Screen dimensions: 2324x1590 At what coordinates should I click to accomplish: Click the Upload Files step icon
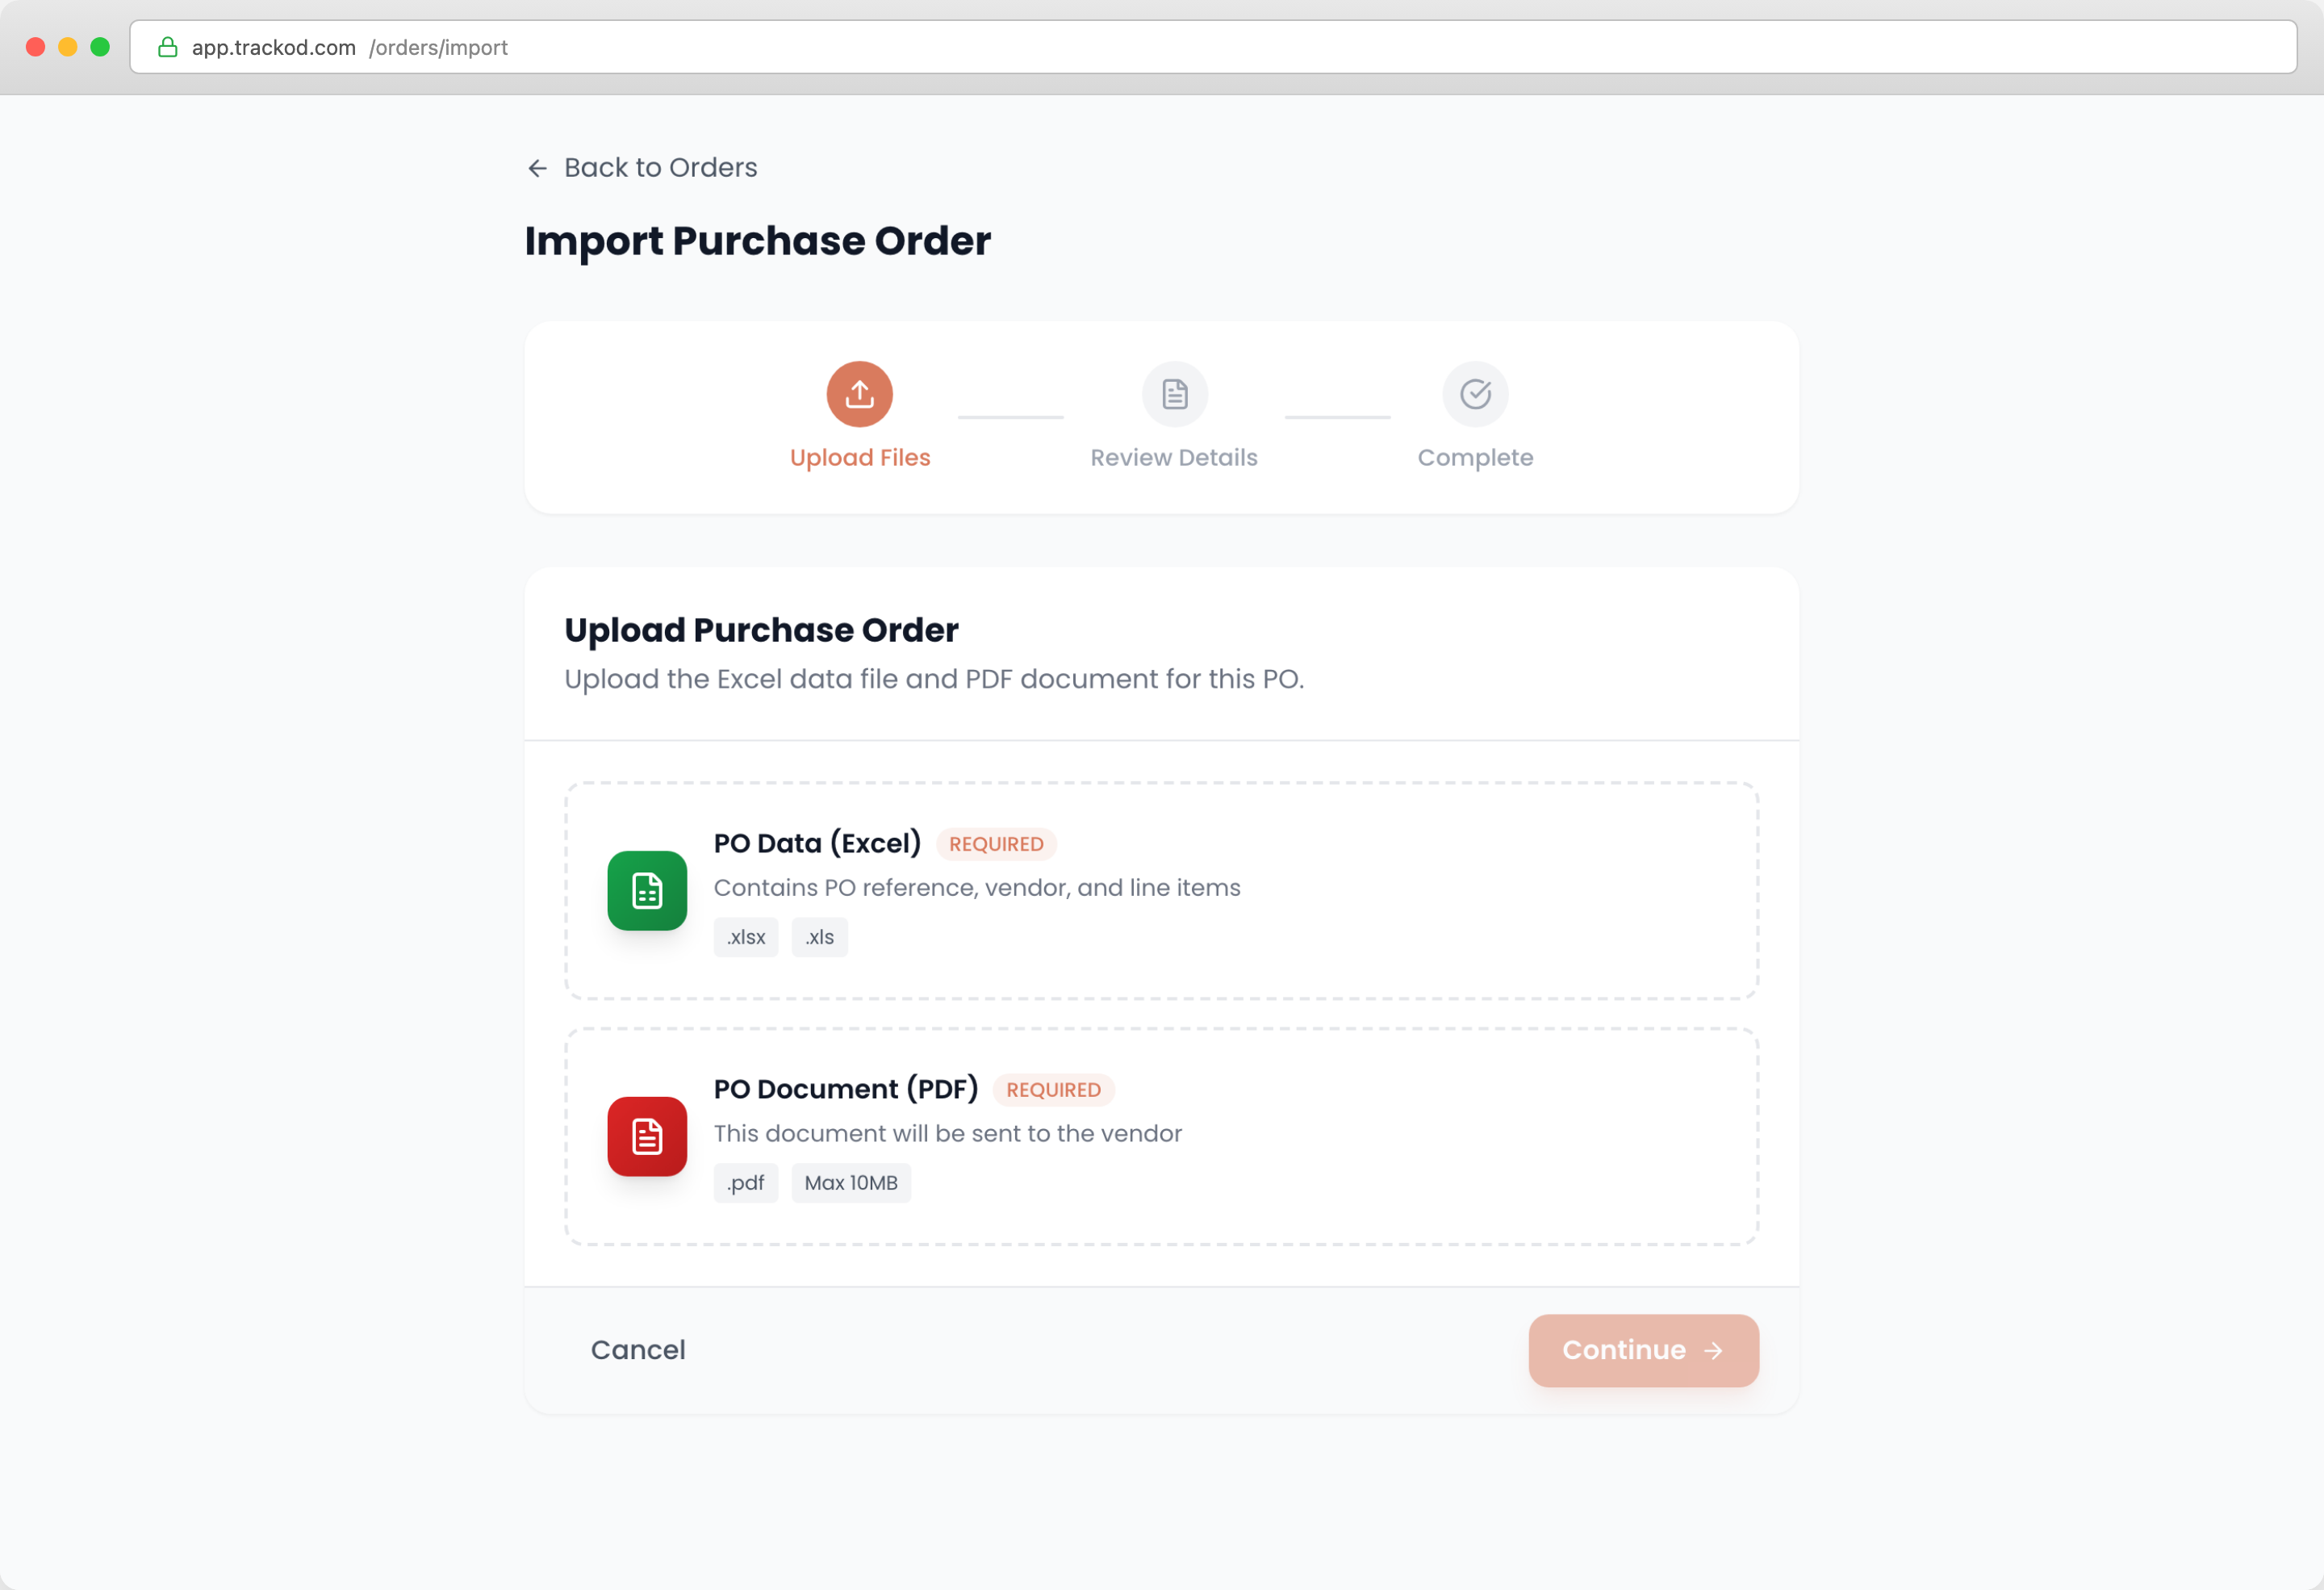(x=859, y=393)
